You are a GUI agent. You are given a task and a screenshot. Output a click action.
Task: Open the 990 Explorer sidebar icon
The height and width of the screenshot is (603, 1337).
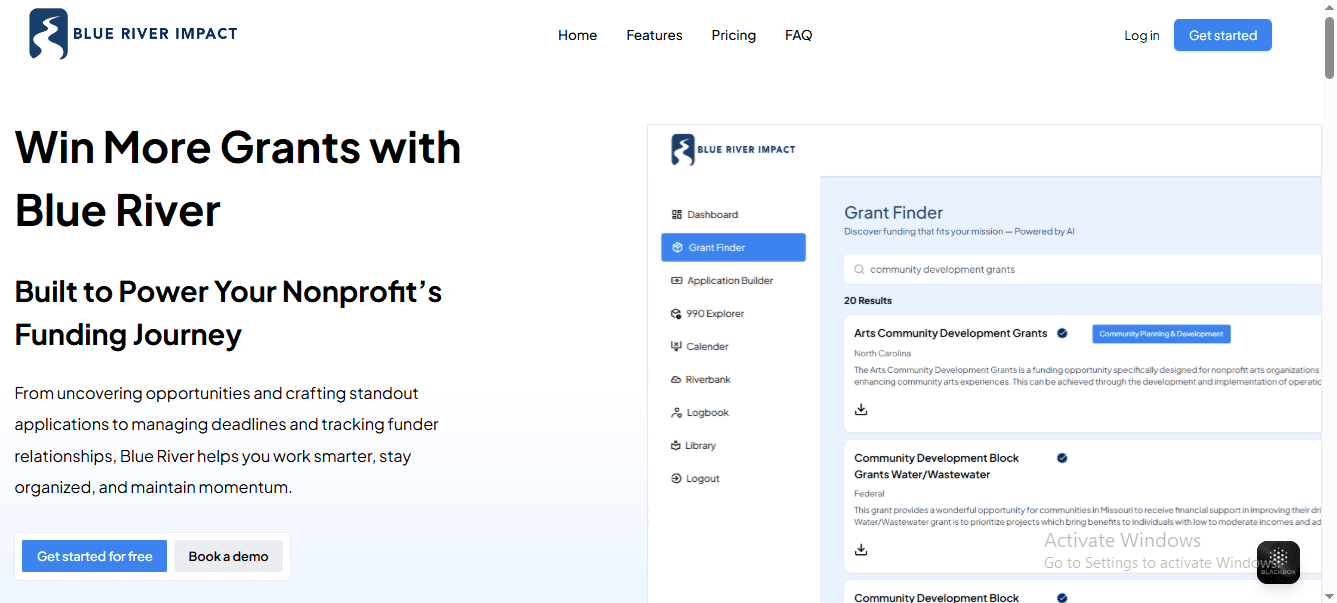point(677,314)
